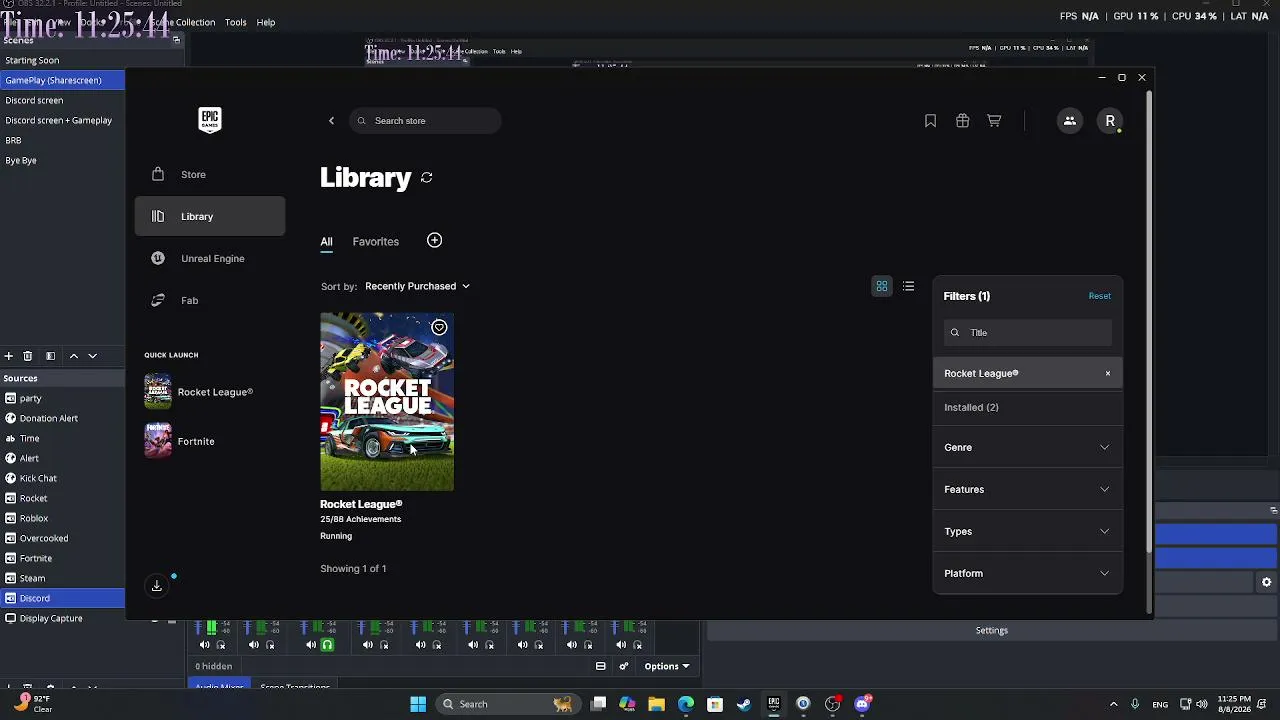Open Library in the Epic sidebar
Viewport: 1280px width, 720px height.
210,217
